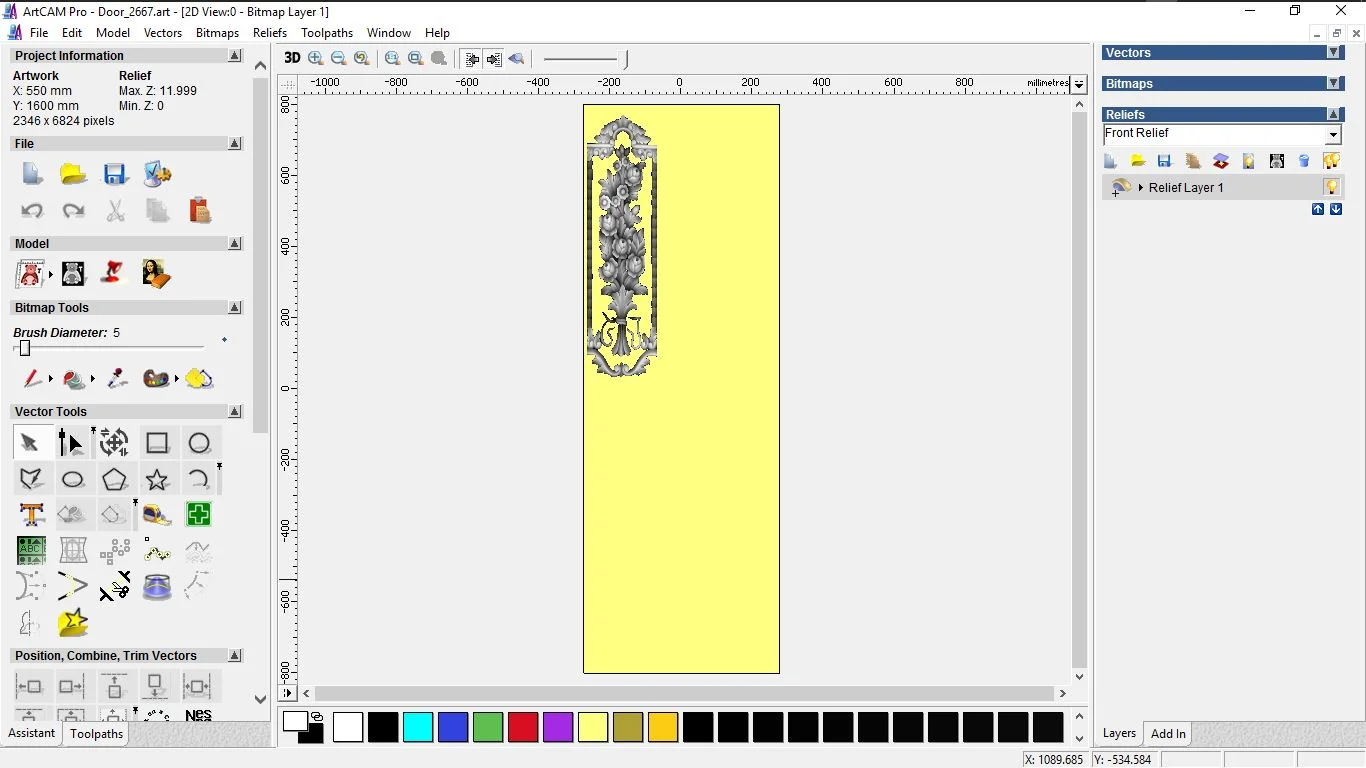Image resolution: width=1366 pixels, height=768 pixels.
Task: Pick the Paint Brush bitmap tool
Action: coord(33,379)
